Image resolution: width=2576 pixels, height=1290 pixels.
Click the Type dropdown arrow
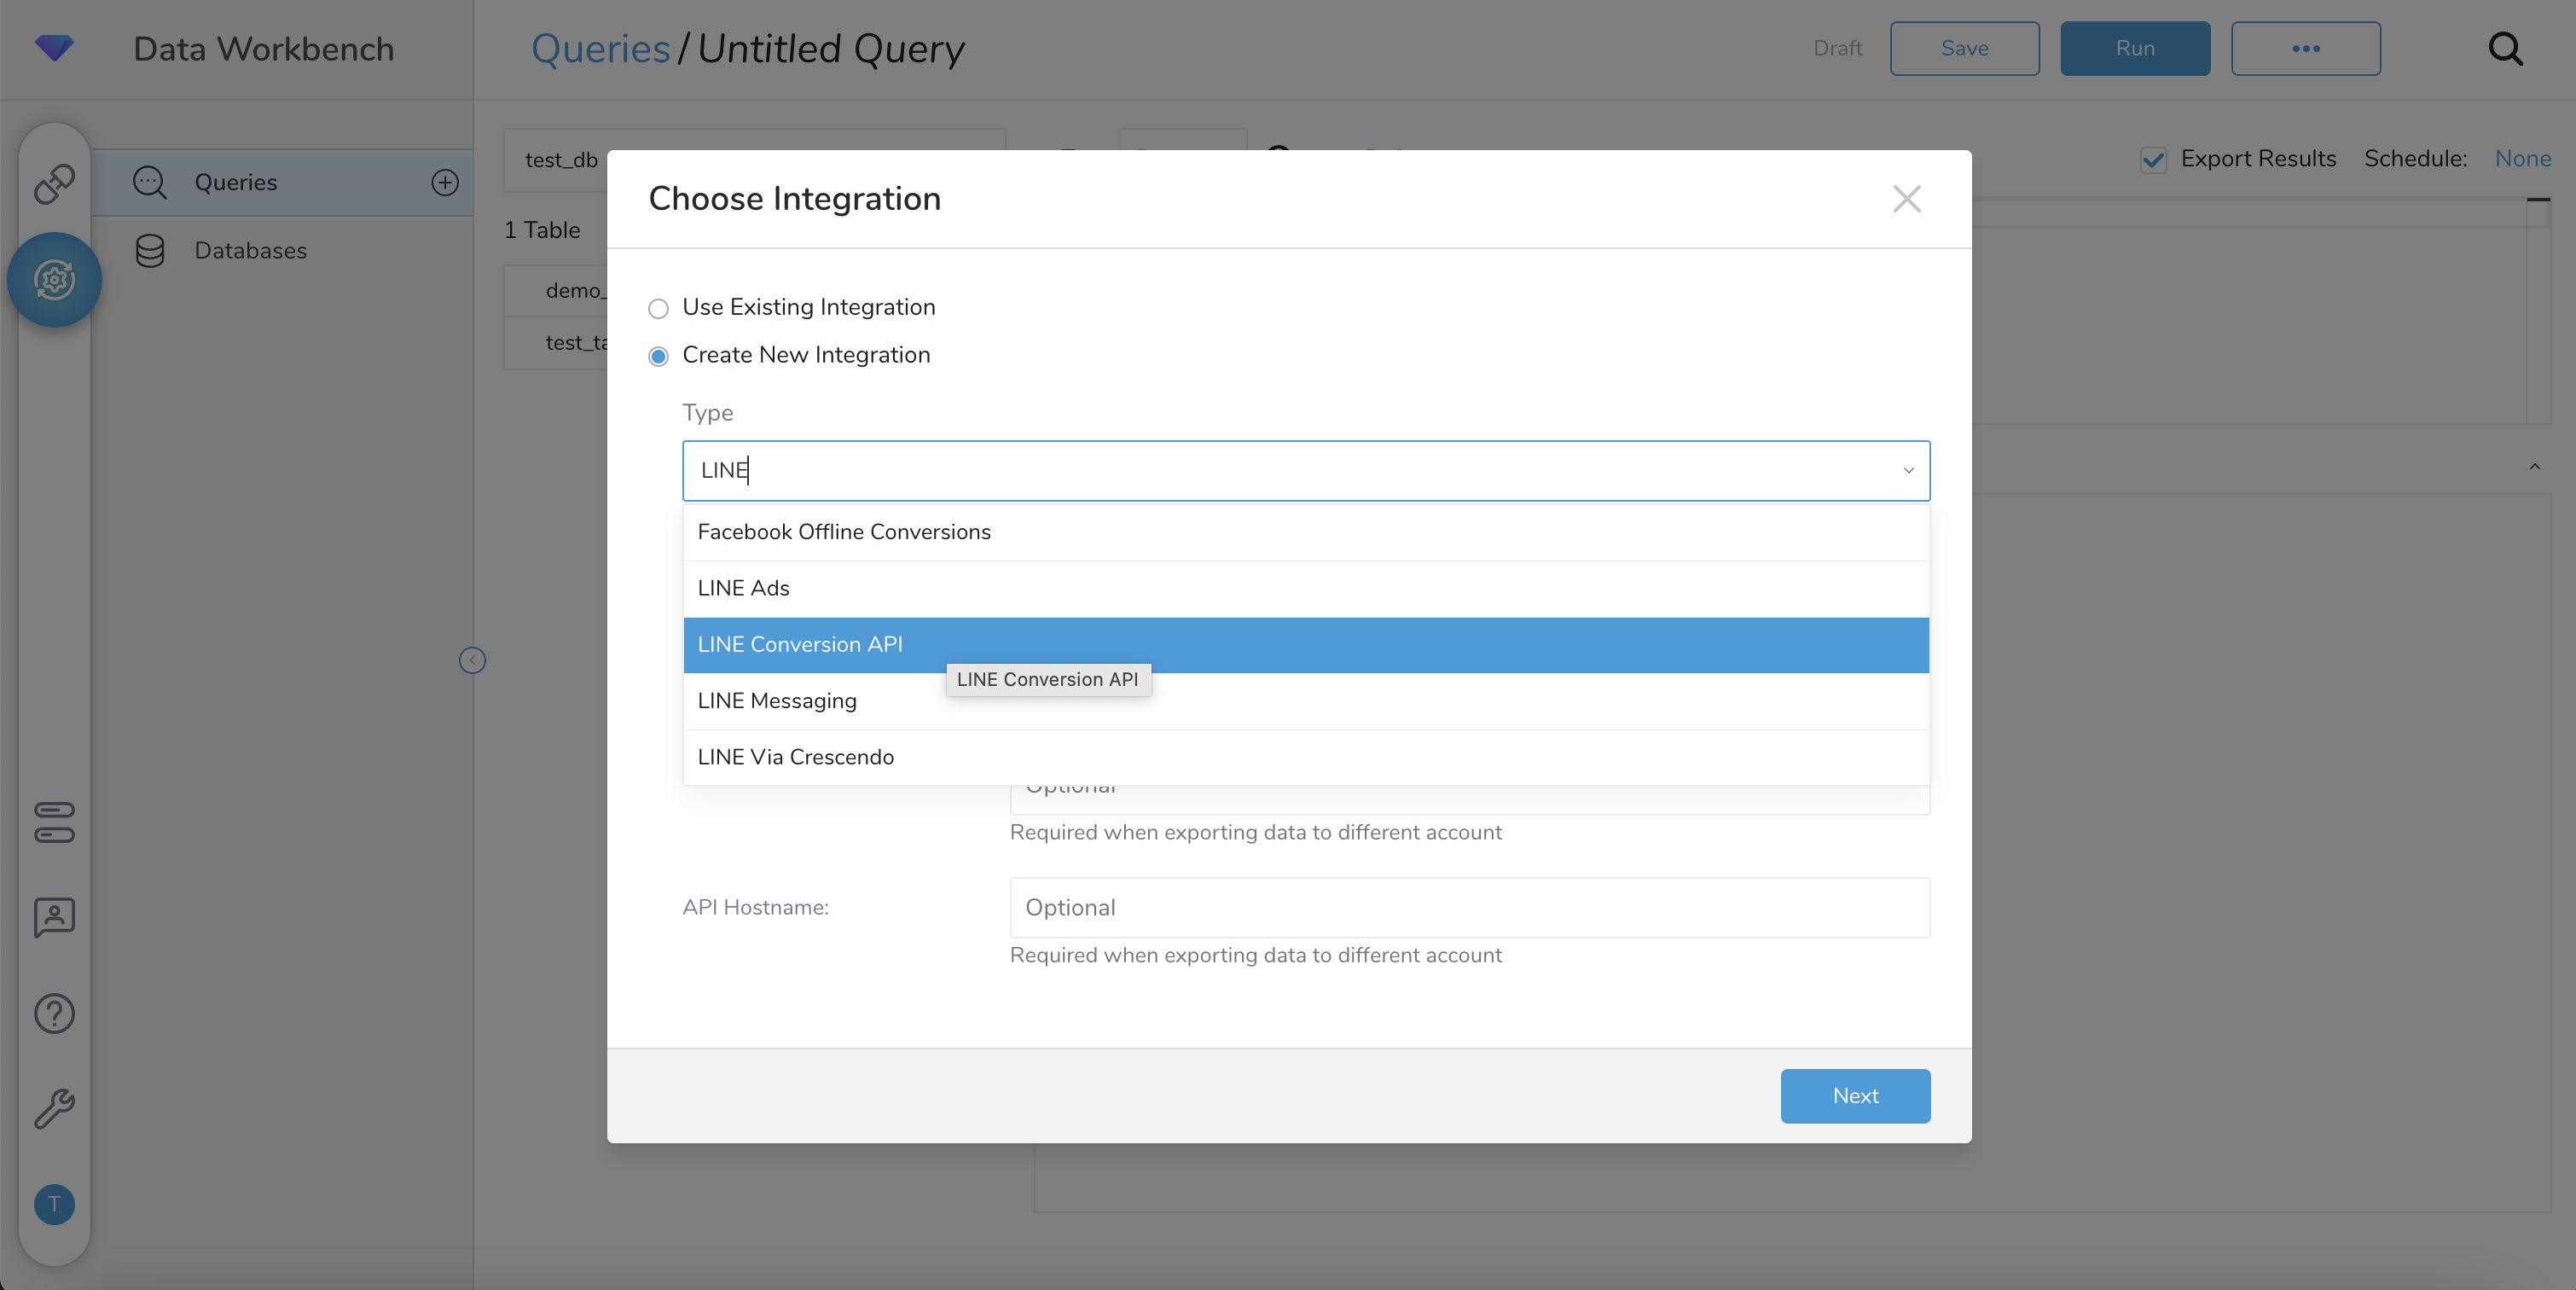1908,470
